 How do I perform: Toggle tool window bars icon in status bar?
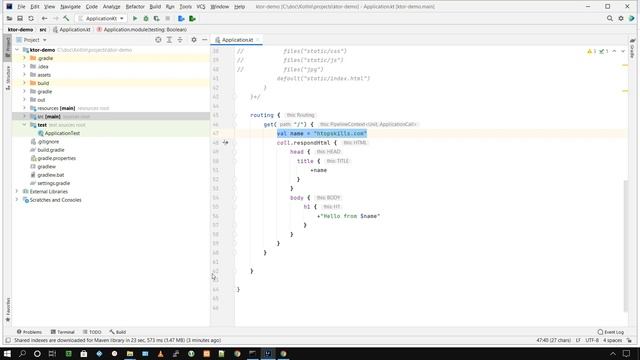coord(8,340)
